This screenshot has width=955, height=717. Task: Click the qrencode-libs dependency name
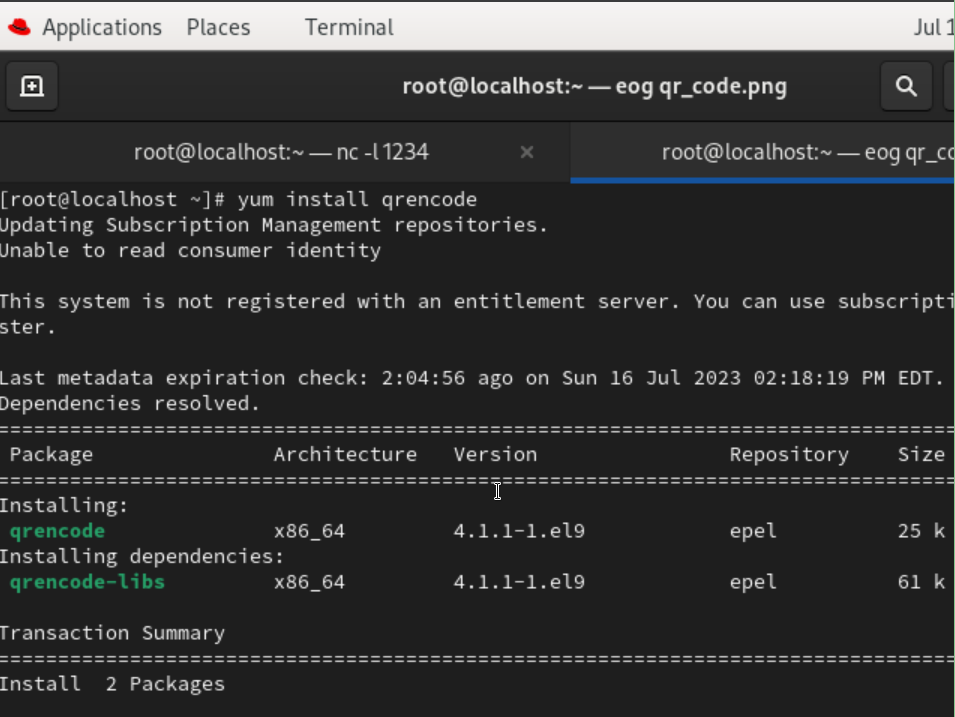coord(87,582)
